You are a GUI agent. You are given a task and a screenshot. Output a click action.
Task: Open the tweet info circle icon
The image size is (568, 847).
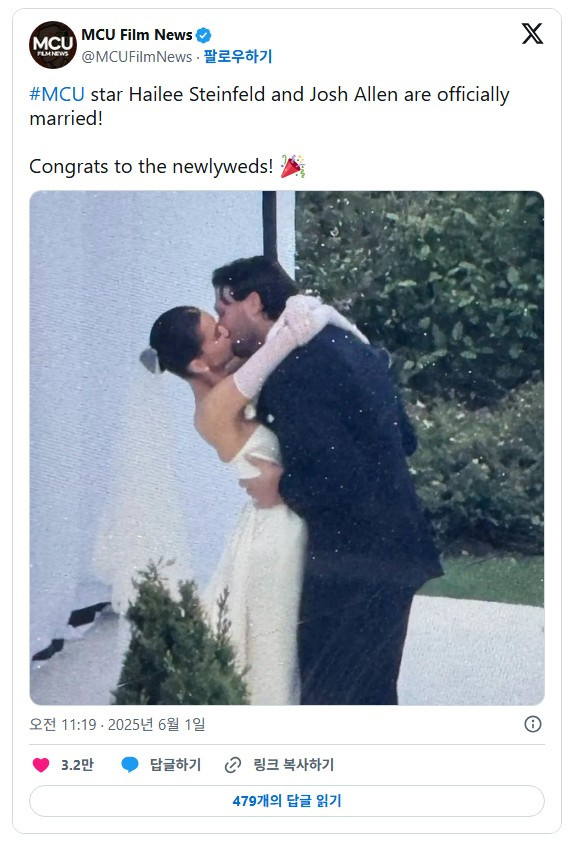click(x=532, y=724)
